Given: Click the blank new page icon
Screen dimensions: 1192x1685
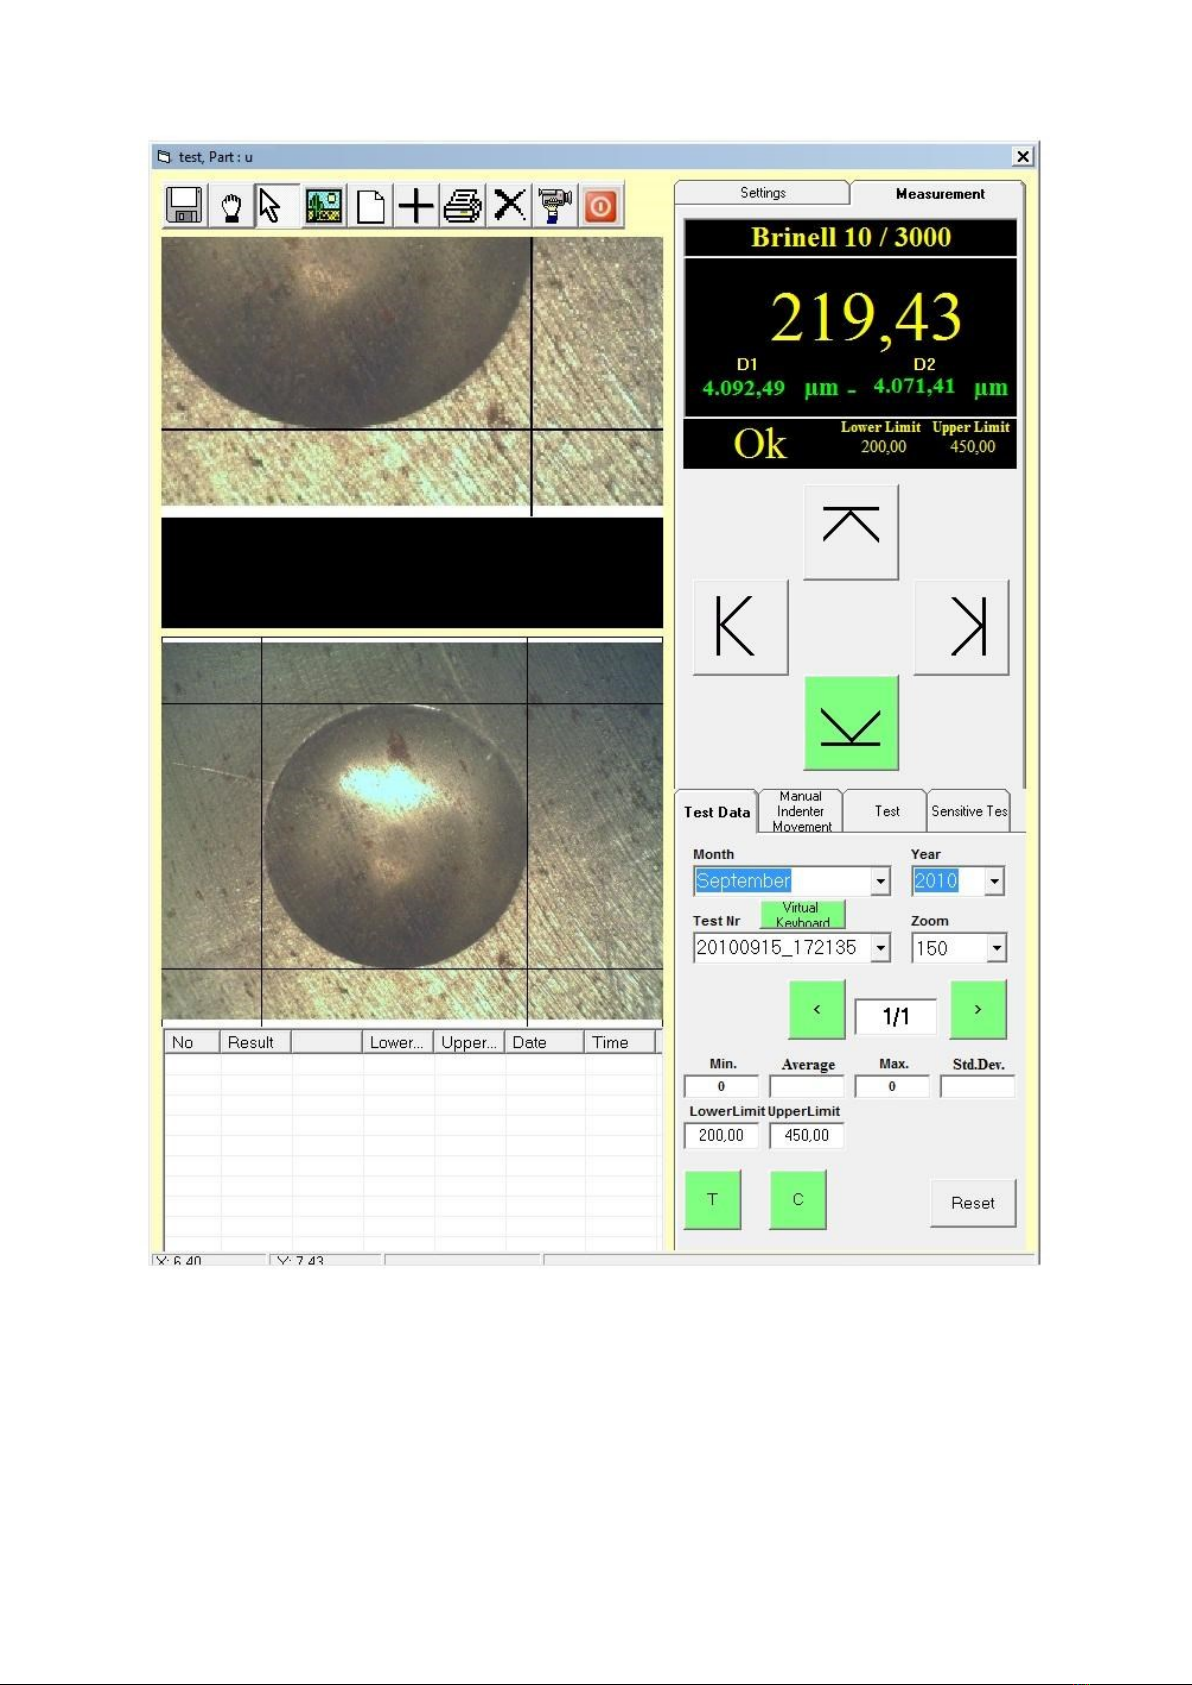Looking at the screenshot, I should [371, 206].
